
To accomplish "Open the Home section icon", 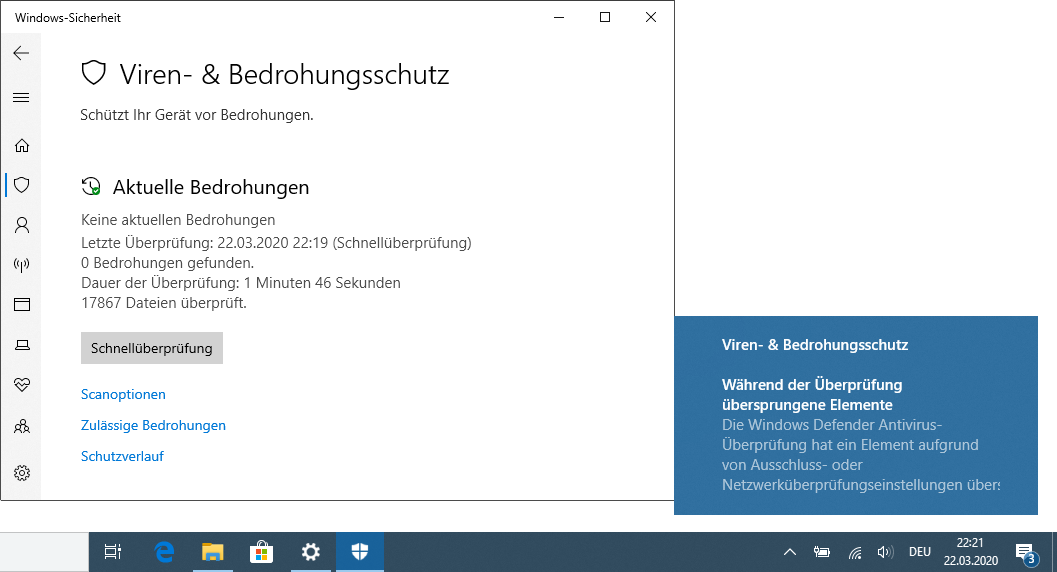I will click(x=22, y=146).
